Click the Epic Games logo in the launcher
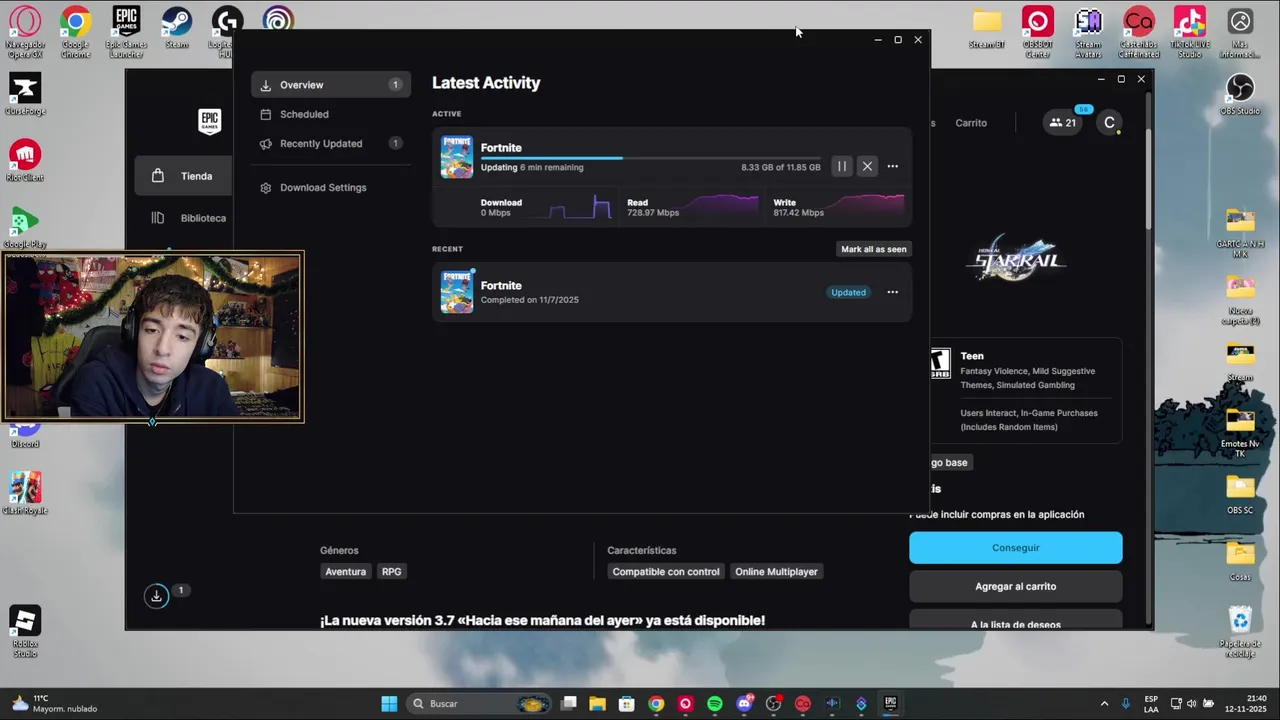 coord(209,122)
